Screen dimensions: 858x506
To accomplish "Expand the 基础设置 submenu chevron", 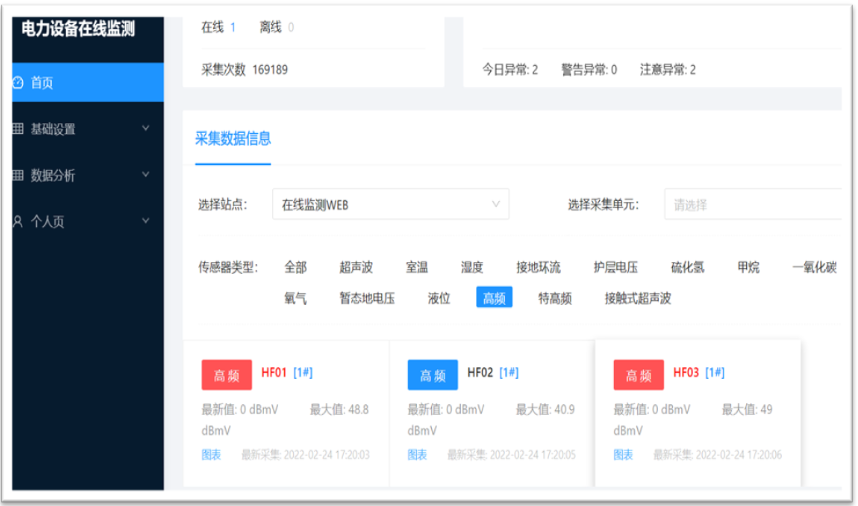I will pyautogui.click(x=146, y=129).
